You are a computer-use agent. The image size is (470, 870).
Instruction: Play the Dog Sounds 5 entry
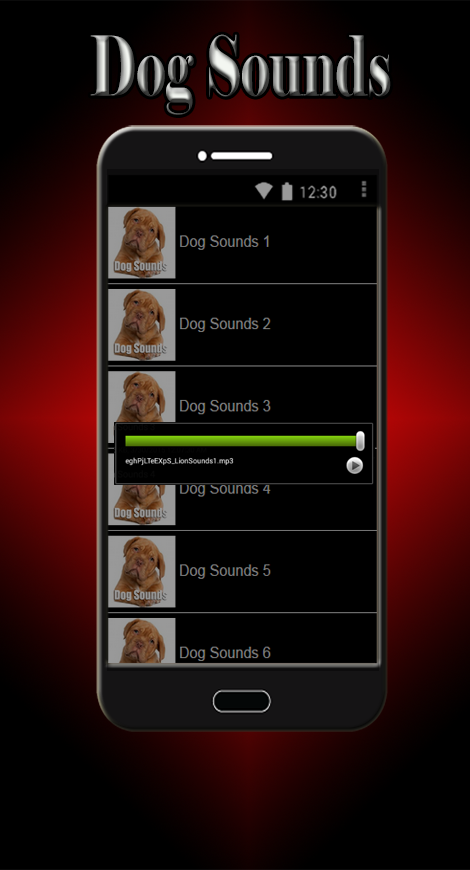(x=242, y=571)
